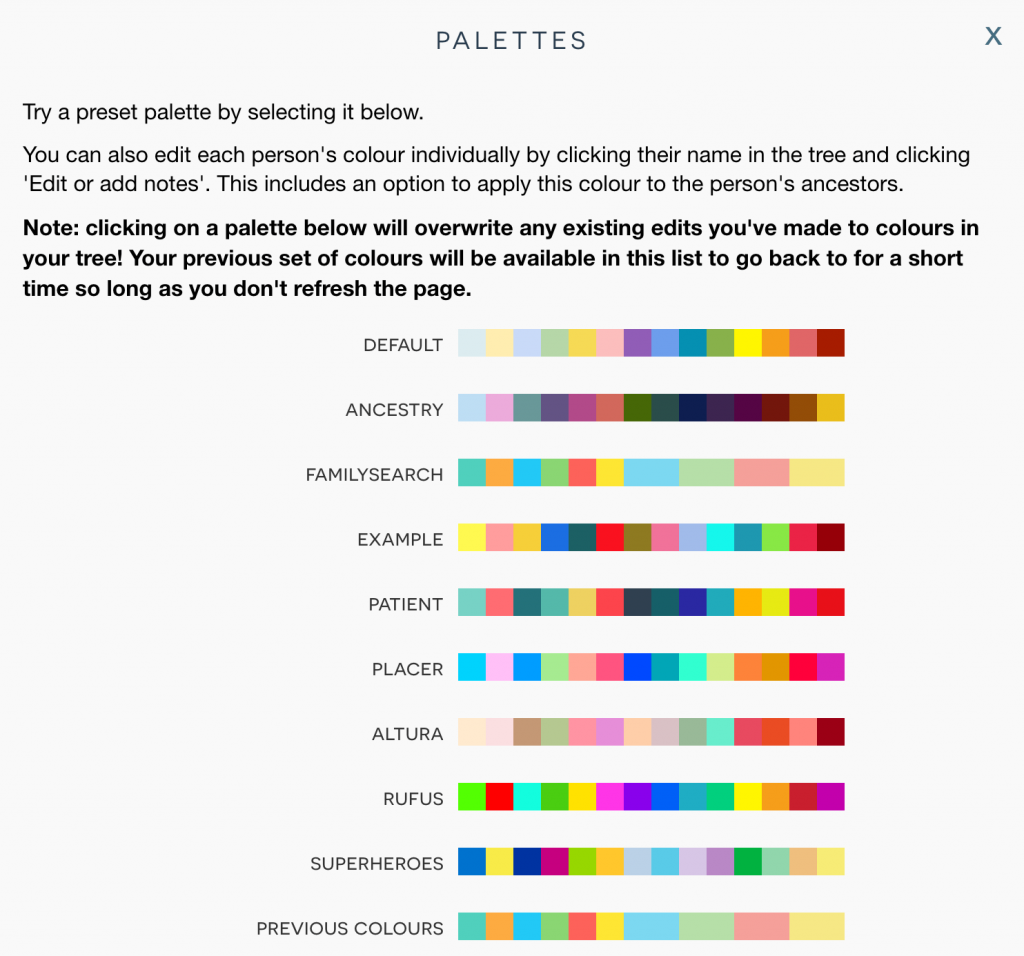Click the PALETTES dialog title
Viewport: 1024px width, 956px height.
(511, 40)
